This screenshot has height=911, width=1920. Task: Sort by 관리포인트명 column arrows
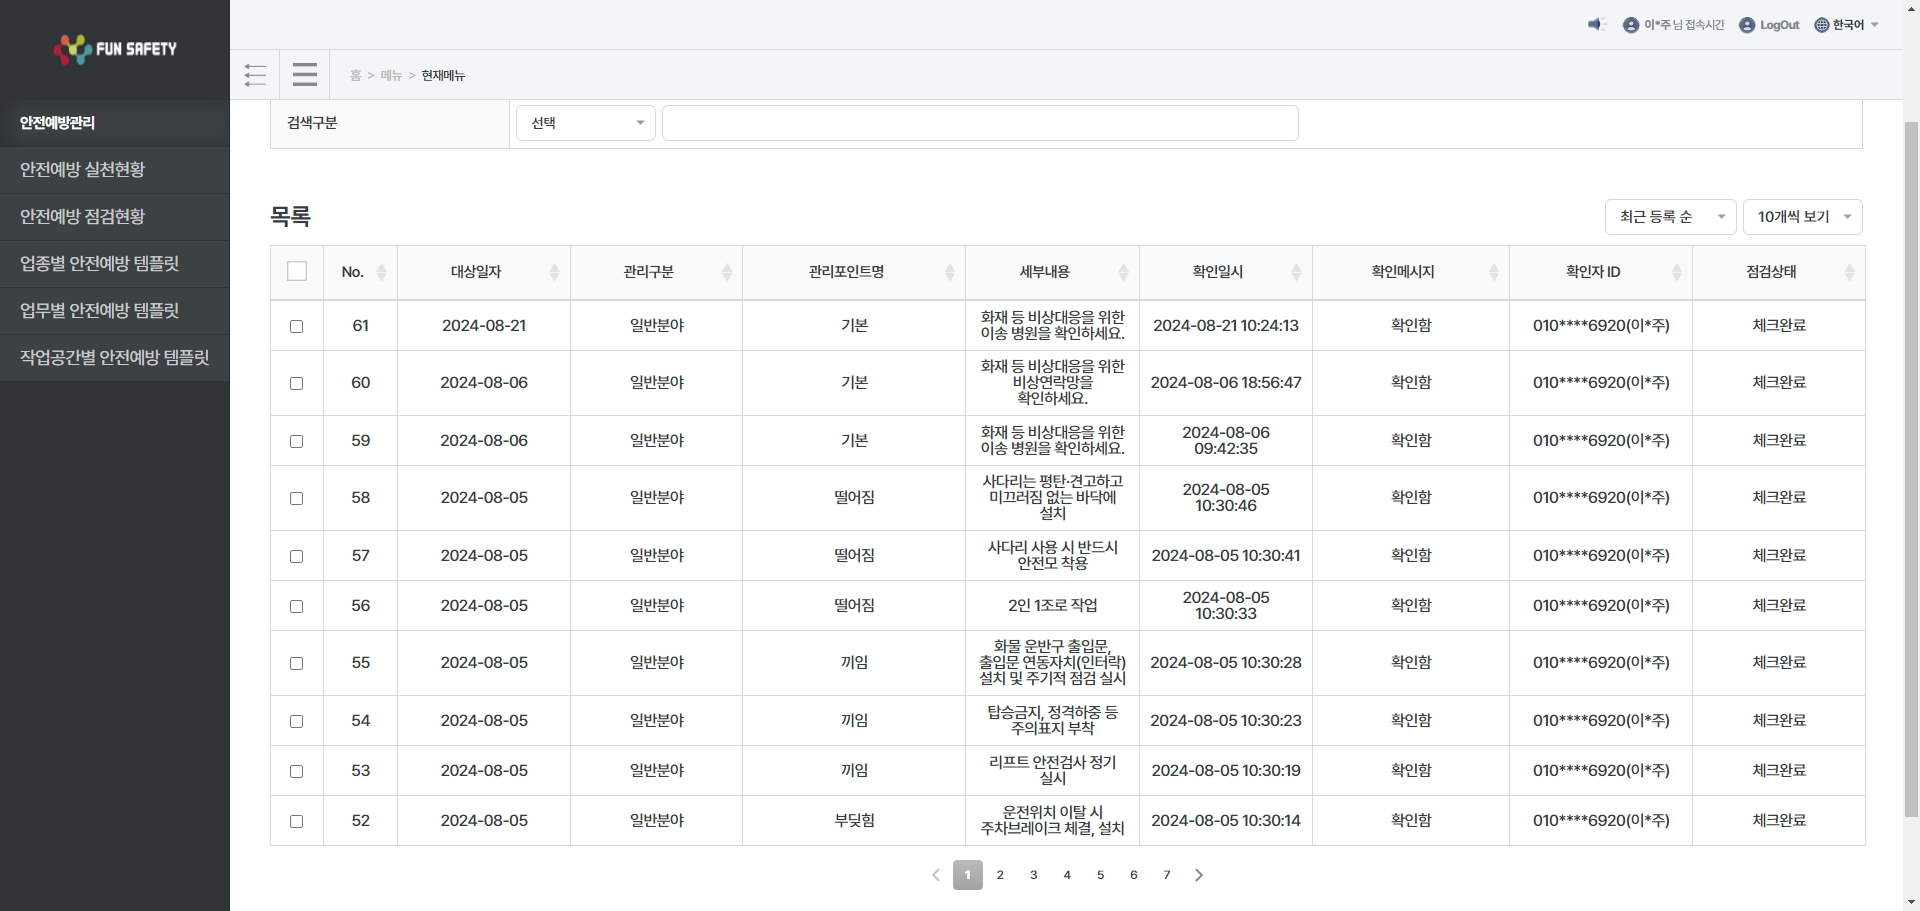click(950, 272)
